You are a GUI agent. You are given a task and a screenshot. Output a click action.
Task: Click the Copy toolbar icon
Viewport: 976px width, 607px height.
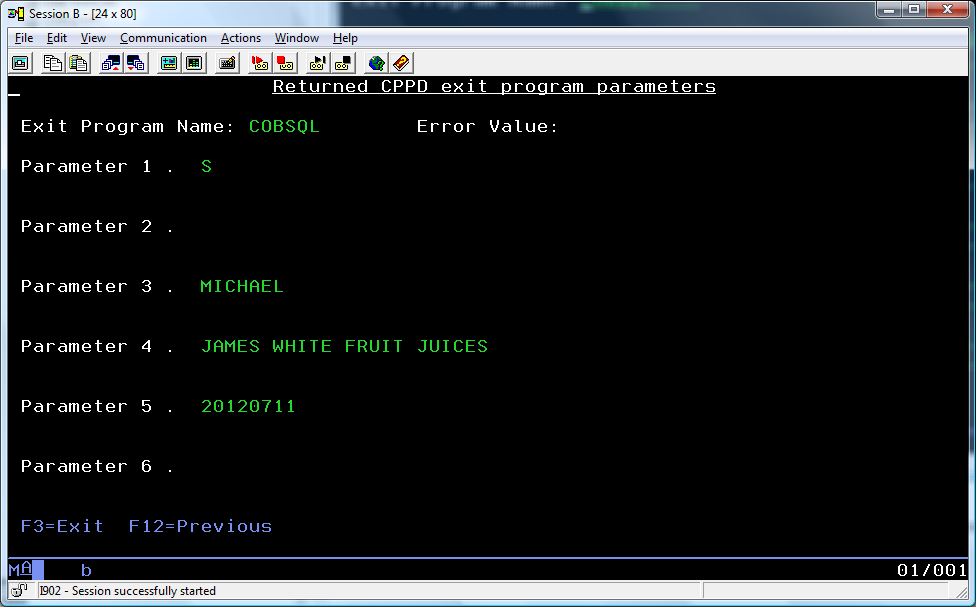coord(52,63)
